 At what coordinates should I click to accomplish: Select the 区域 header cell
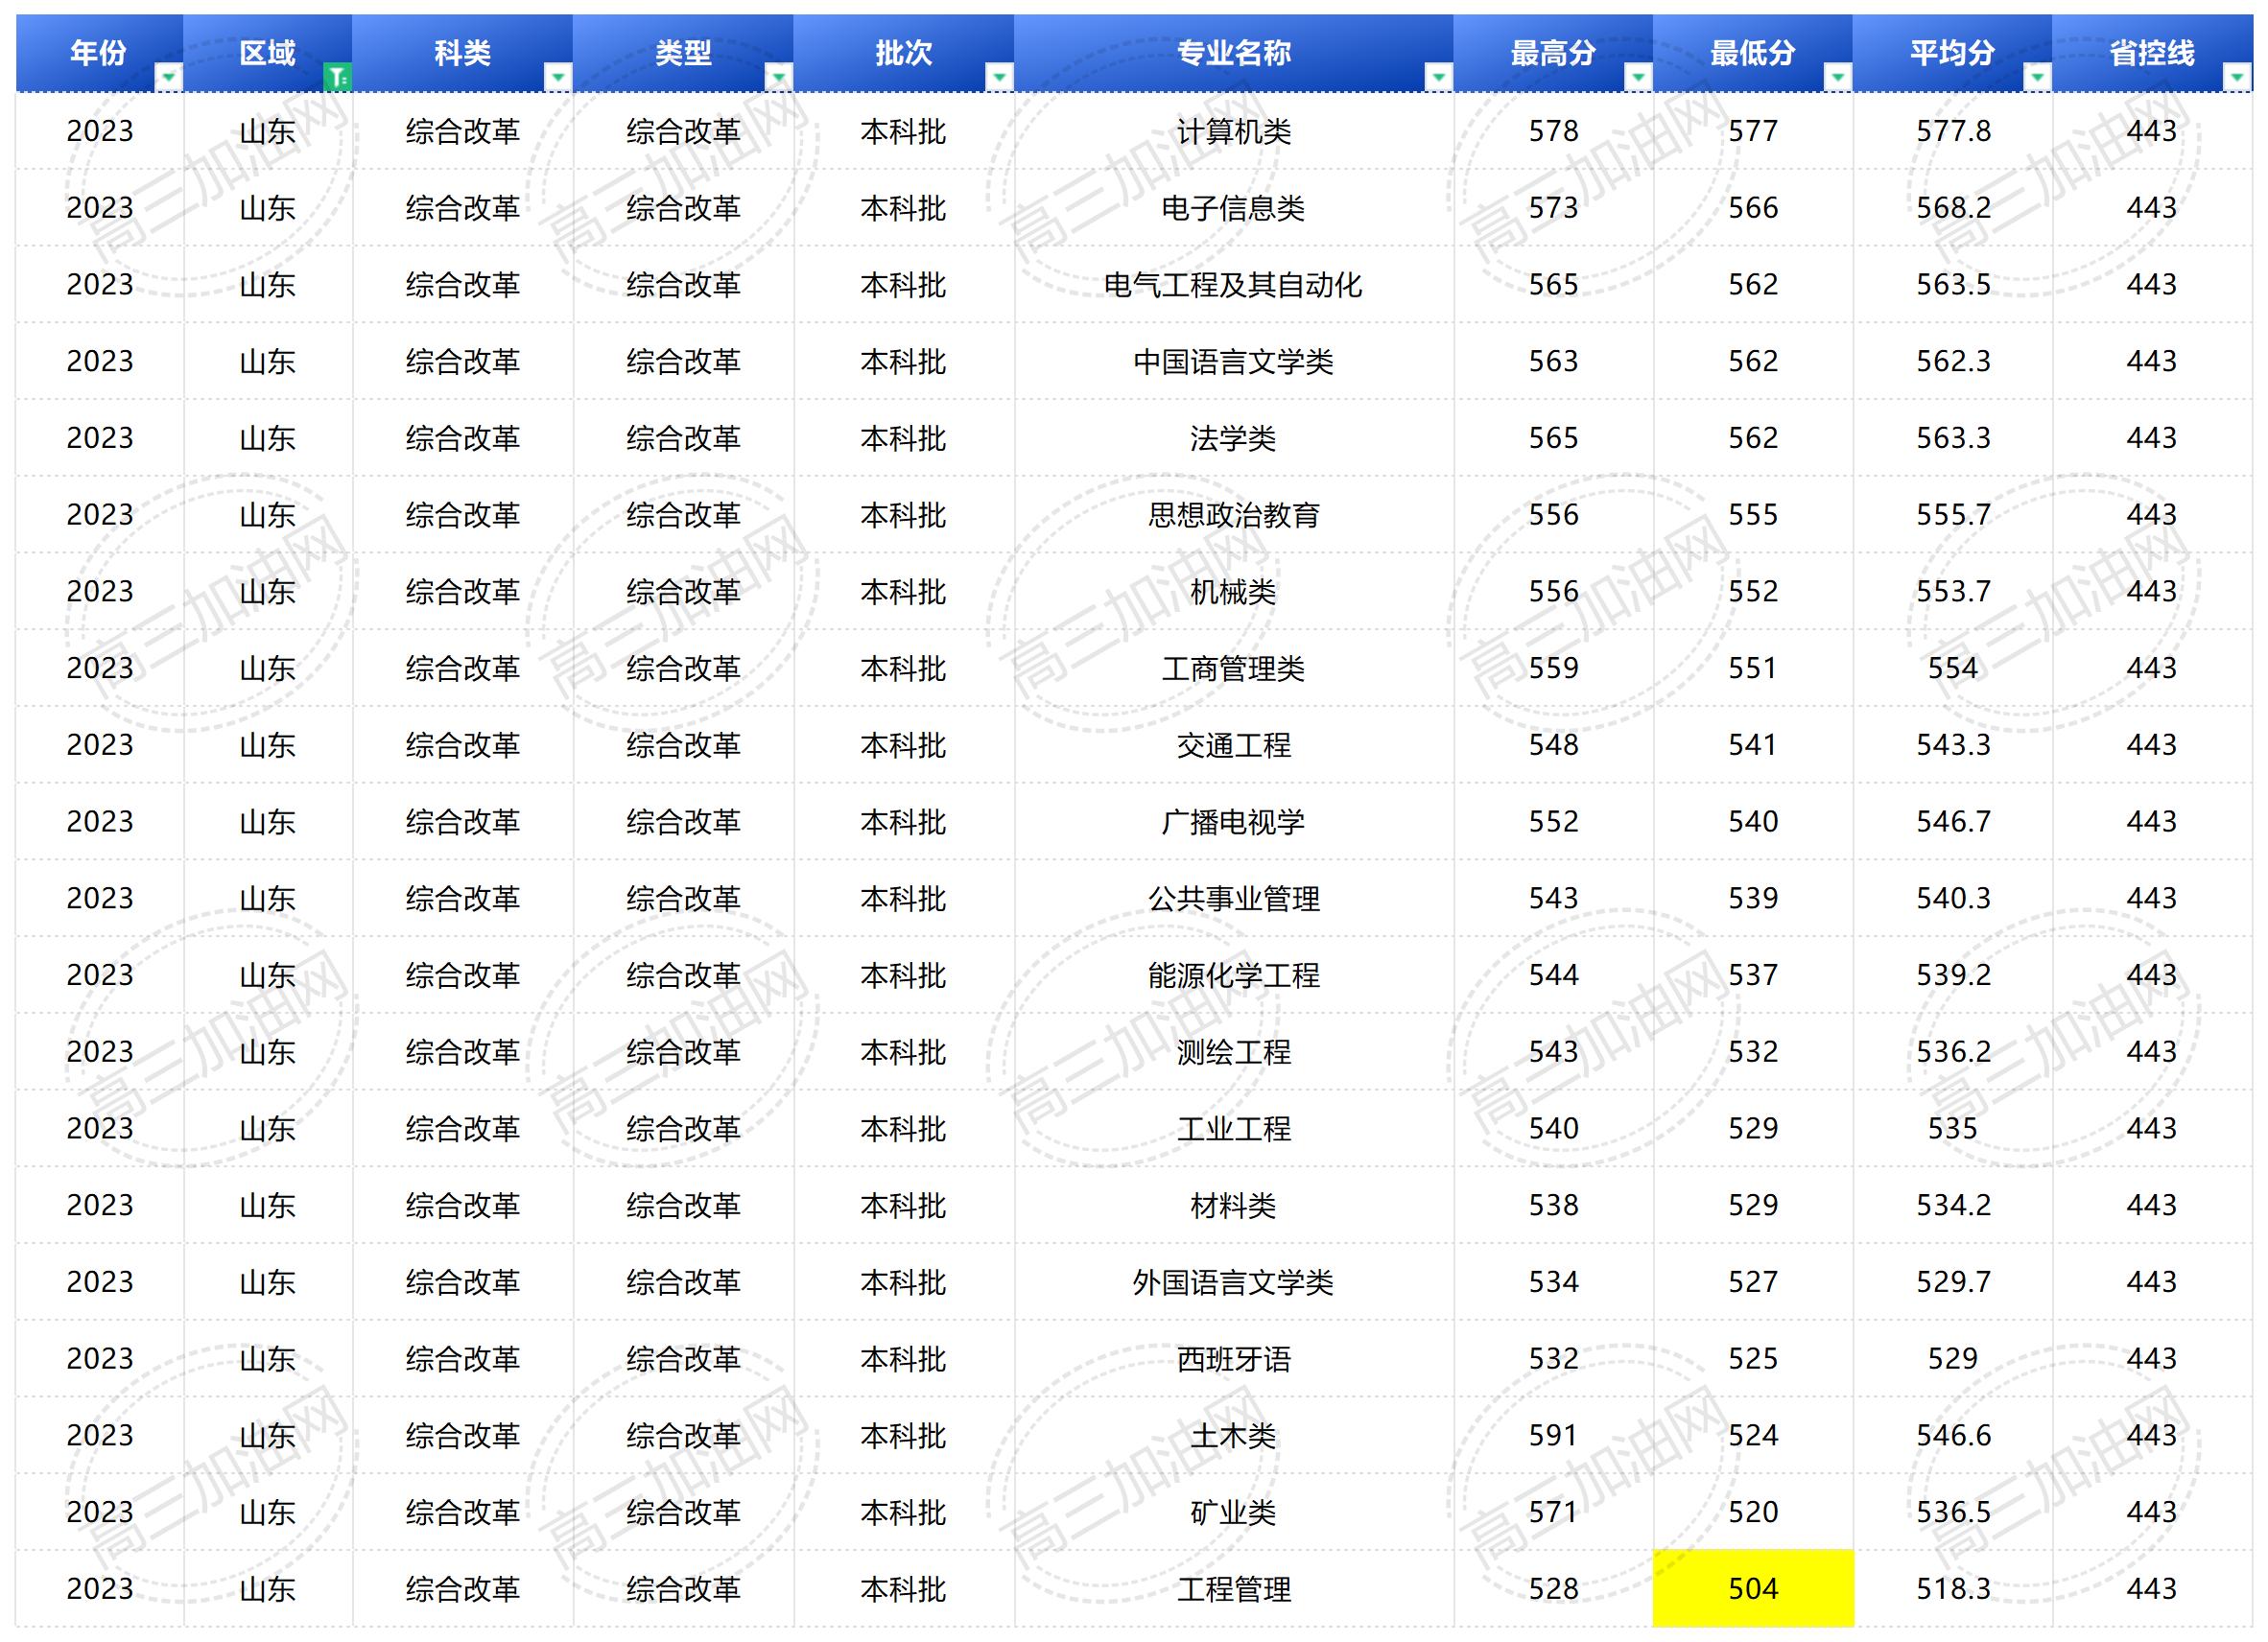[268, 53]
